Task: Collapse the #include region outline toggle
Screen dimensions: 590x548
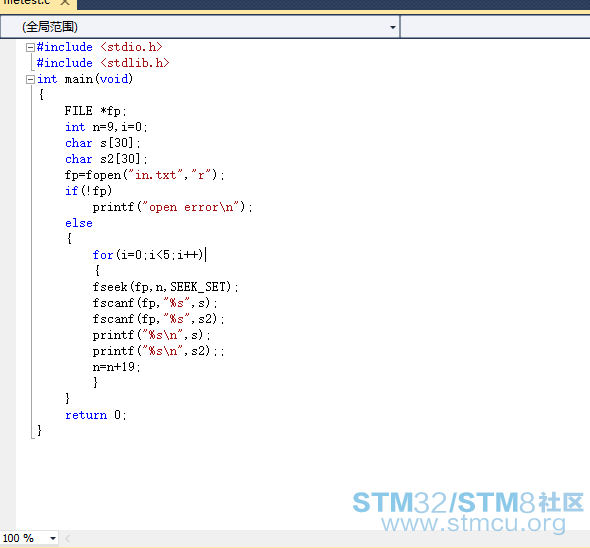Action: click(x=30, y=47)
